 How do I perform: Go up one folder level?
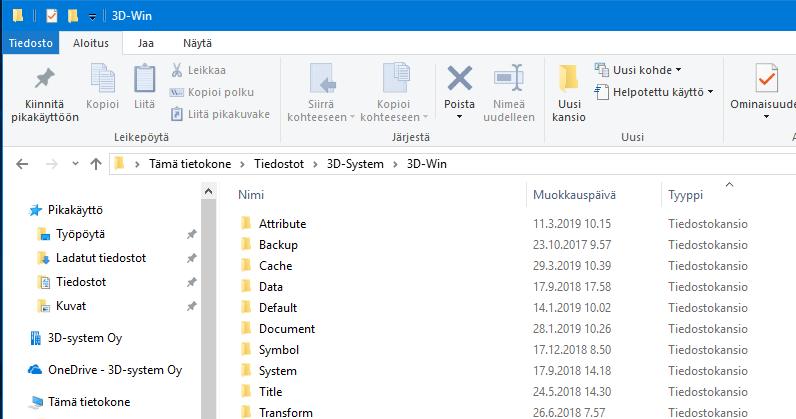(x=96, y=164)
